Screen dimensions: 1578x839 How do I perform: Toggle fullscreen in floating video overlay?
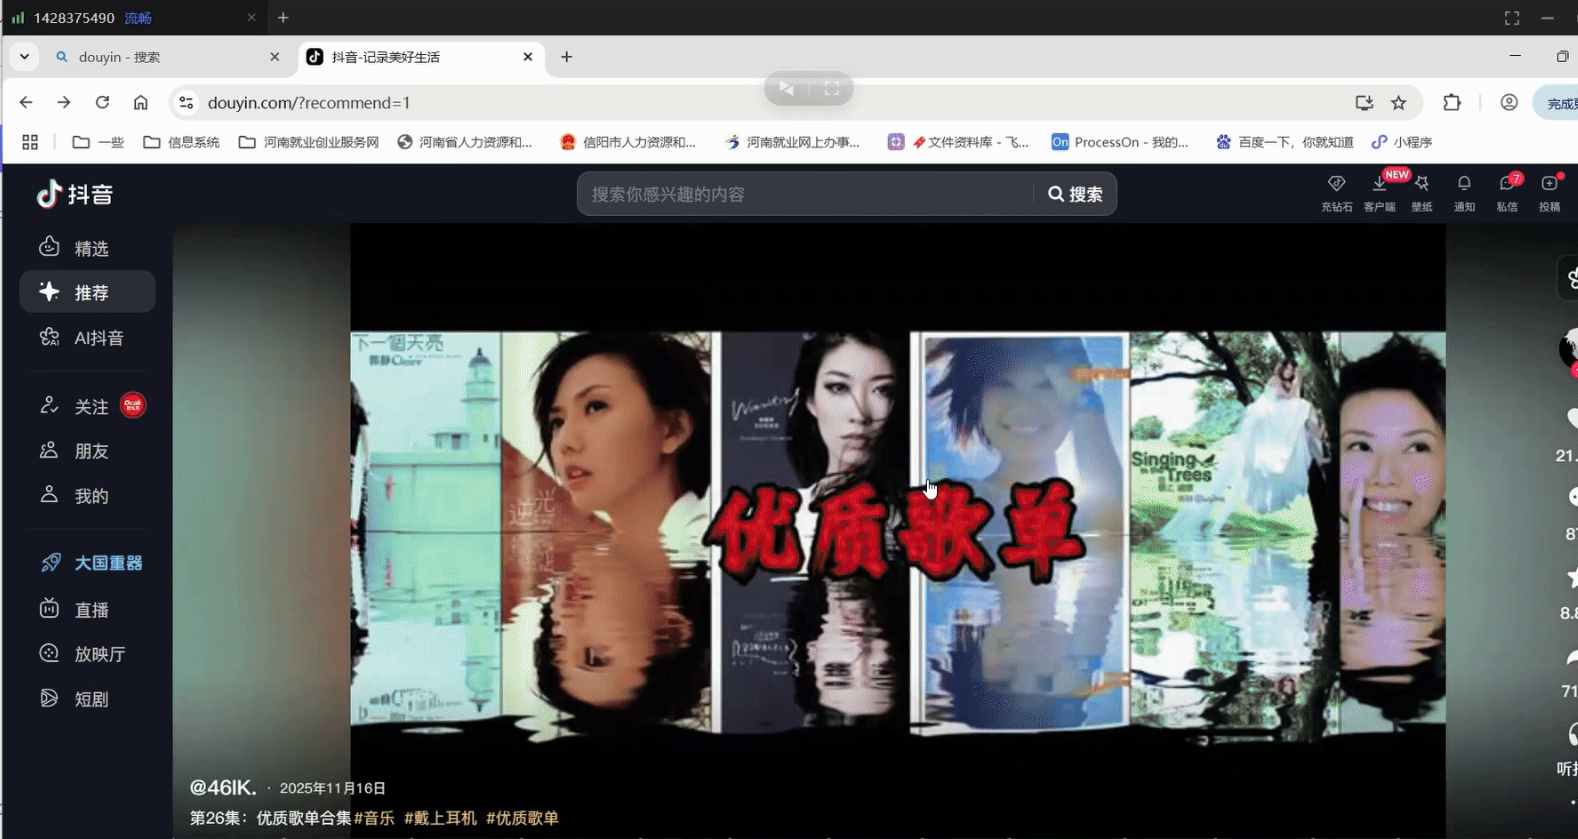pos(831,89)
